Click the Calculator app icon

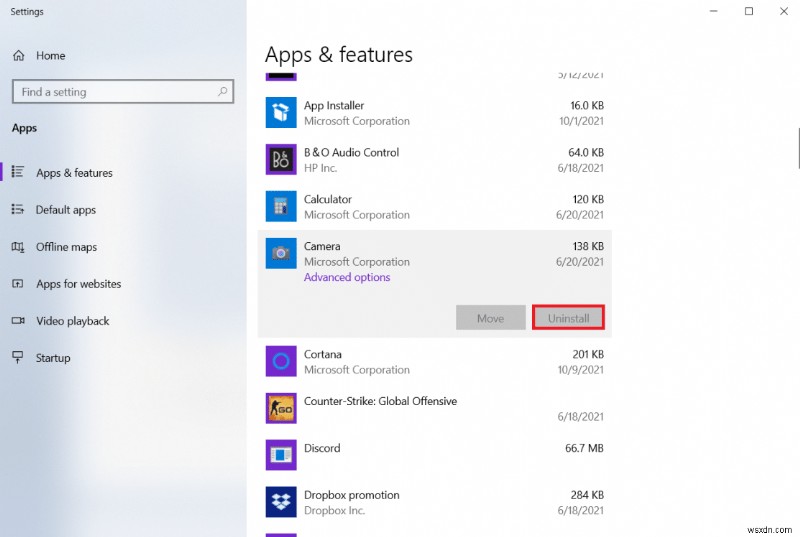[281, 207]
